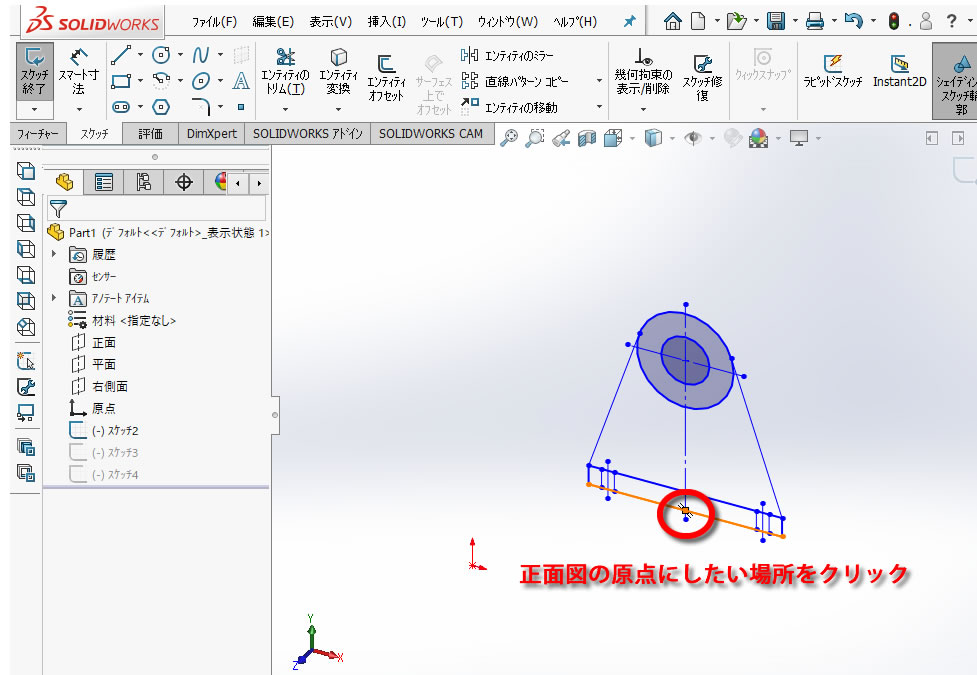Screen dimensions: 977x675
Task: Click Repair Sketch (スケッチ修復) in ribbon
Action: [x=702, y=77]
